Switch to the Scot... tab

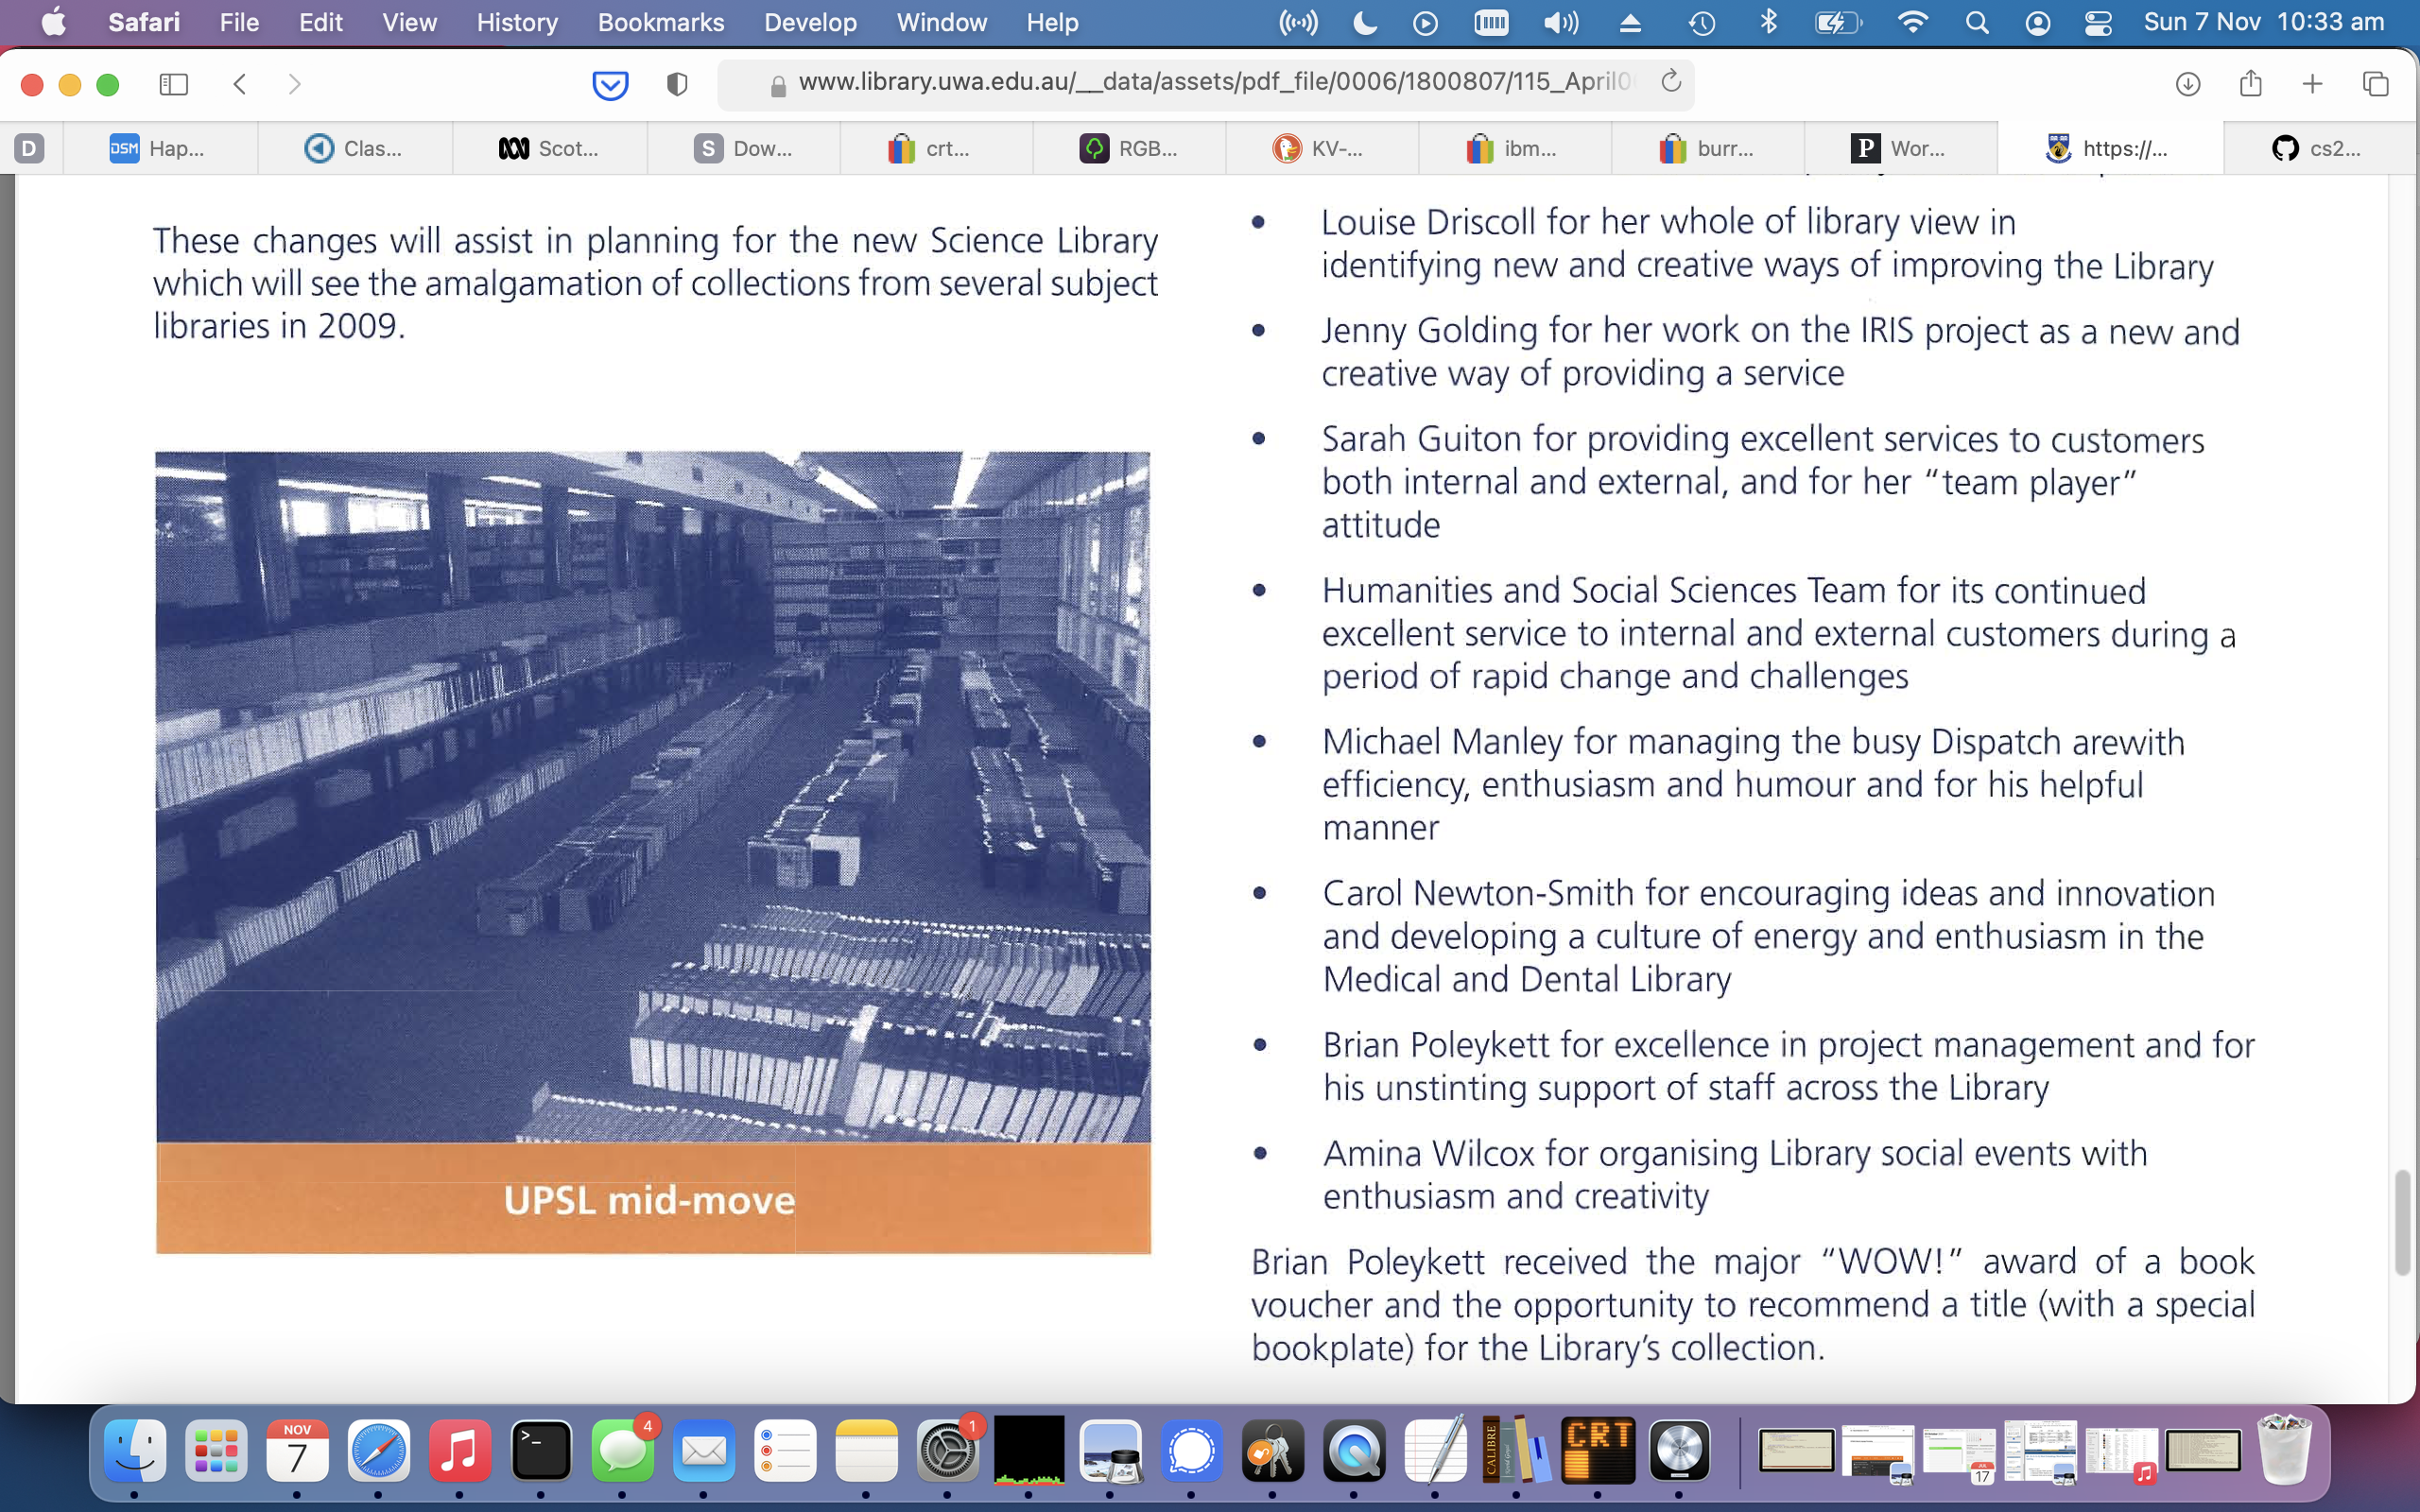pyautogui.click(x=549, y=149)
